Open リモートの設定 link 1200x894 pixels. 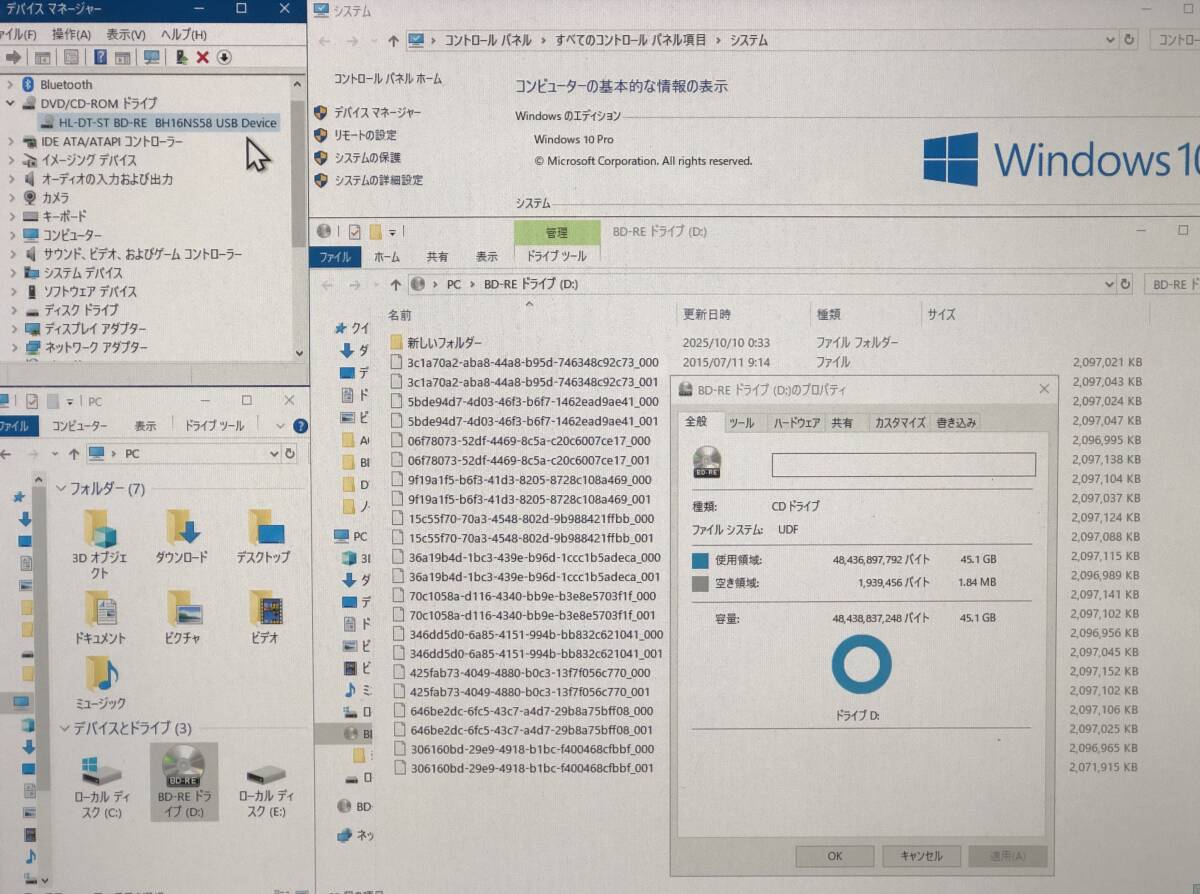point(365,135)
